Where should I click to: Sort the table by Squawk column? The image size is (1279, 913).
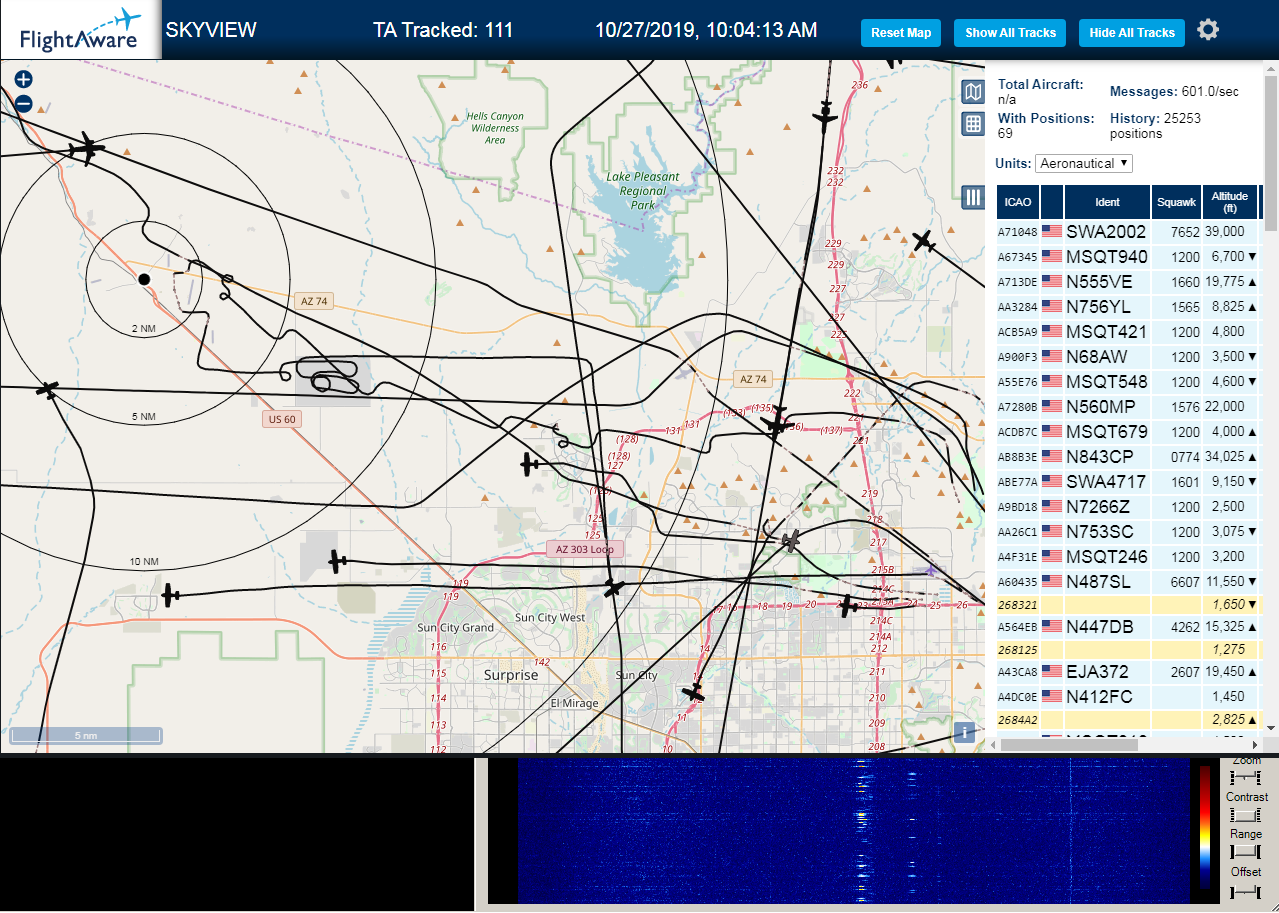pyautogui.click(x=1176, y=202)
